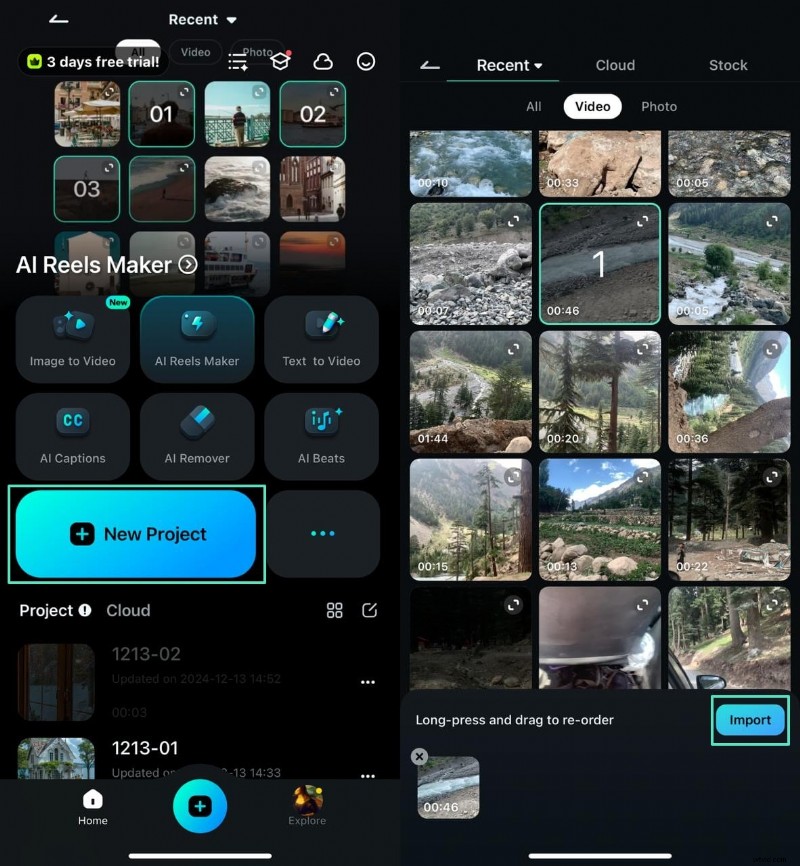Open the AI Reels Maker tool
Screen dimensions: 800x866
click(197, 340)
